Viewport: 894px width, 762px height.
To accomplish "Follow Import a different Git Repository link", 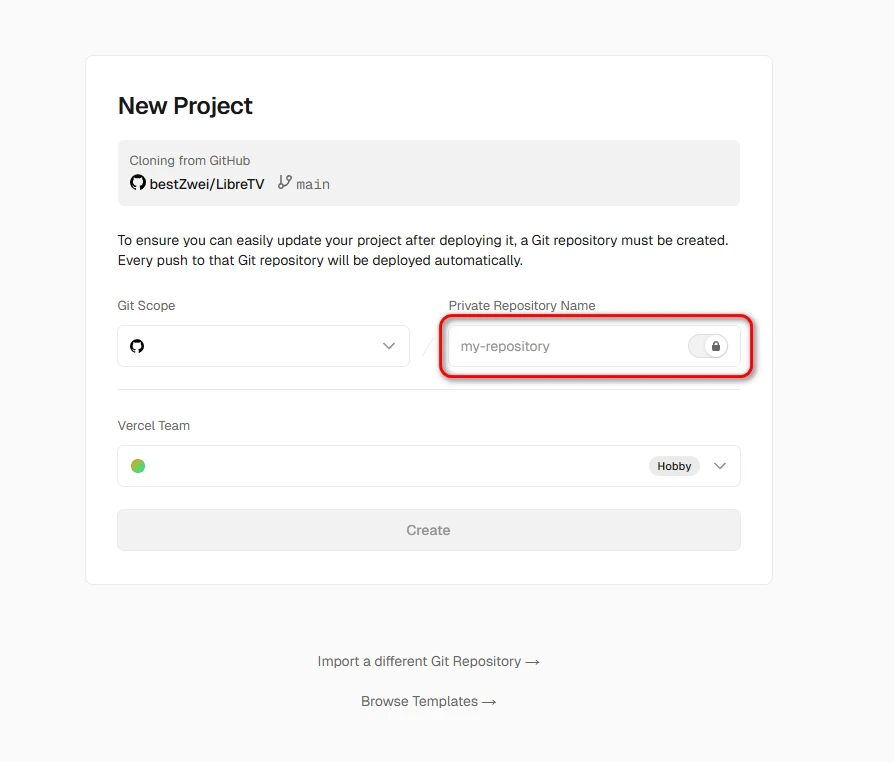I will pyautogui.click(x=428, y=661).
